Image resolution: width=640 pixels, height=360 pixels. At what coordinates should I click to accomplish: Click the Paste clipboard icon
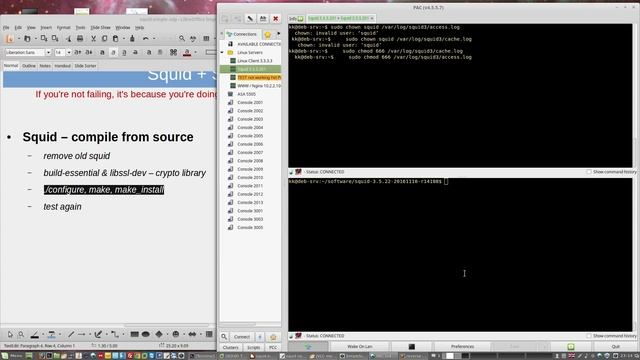[x=115, y=38]
